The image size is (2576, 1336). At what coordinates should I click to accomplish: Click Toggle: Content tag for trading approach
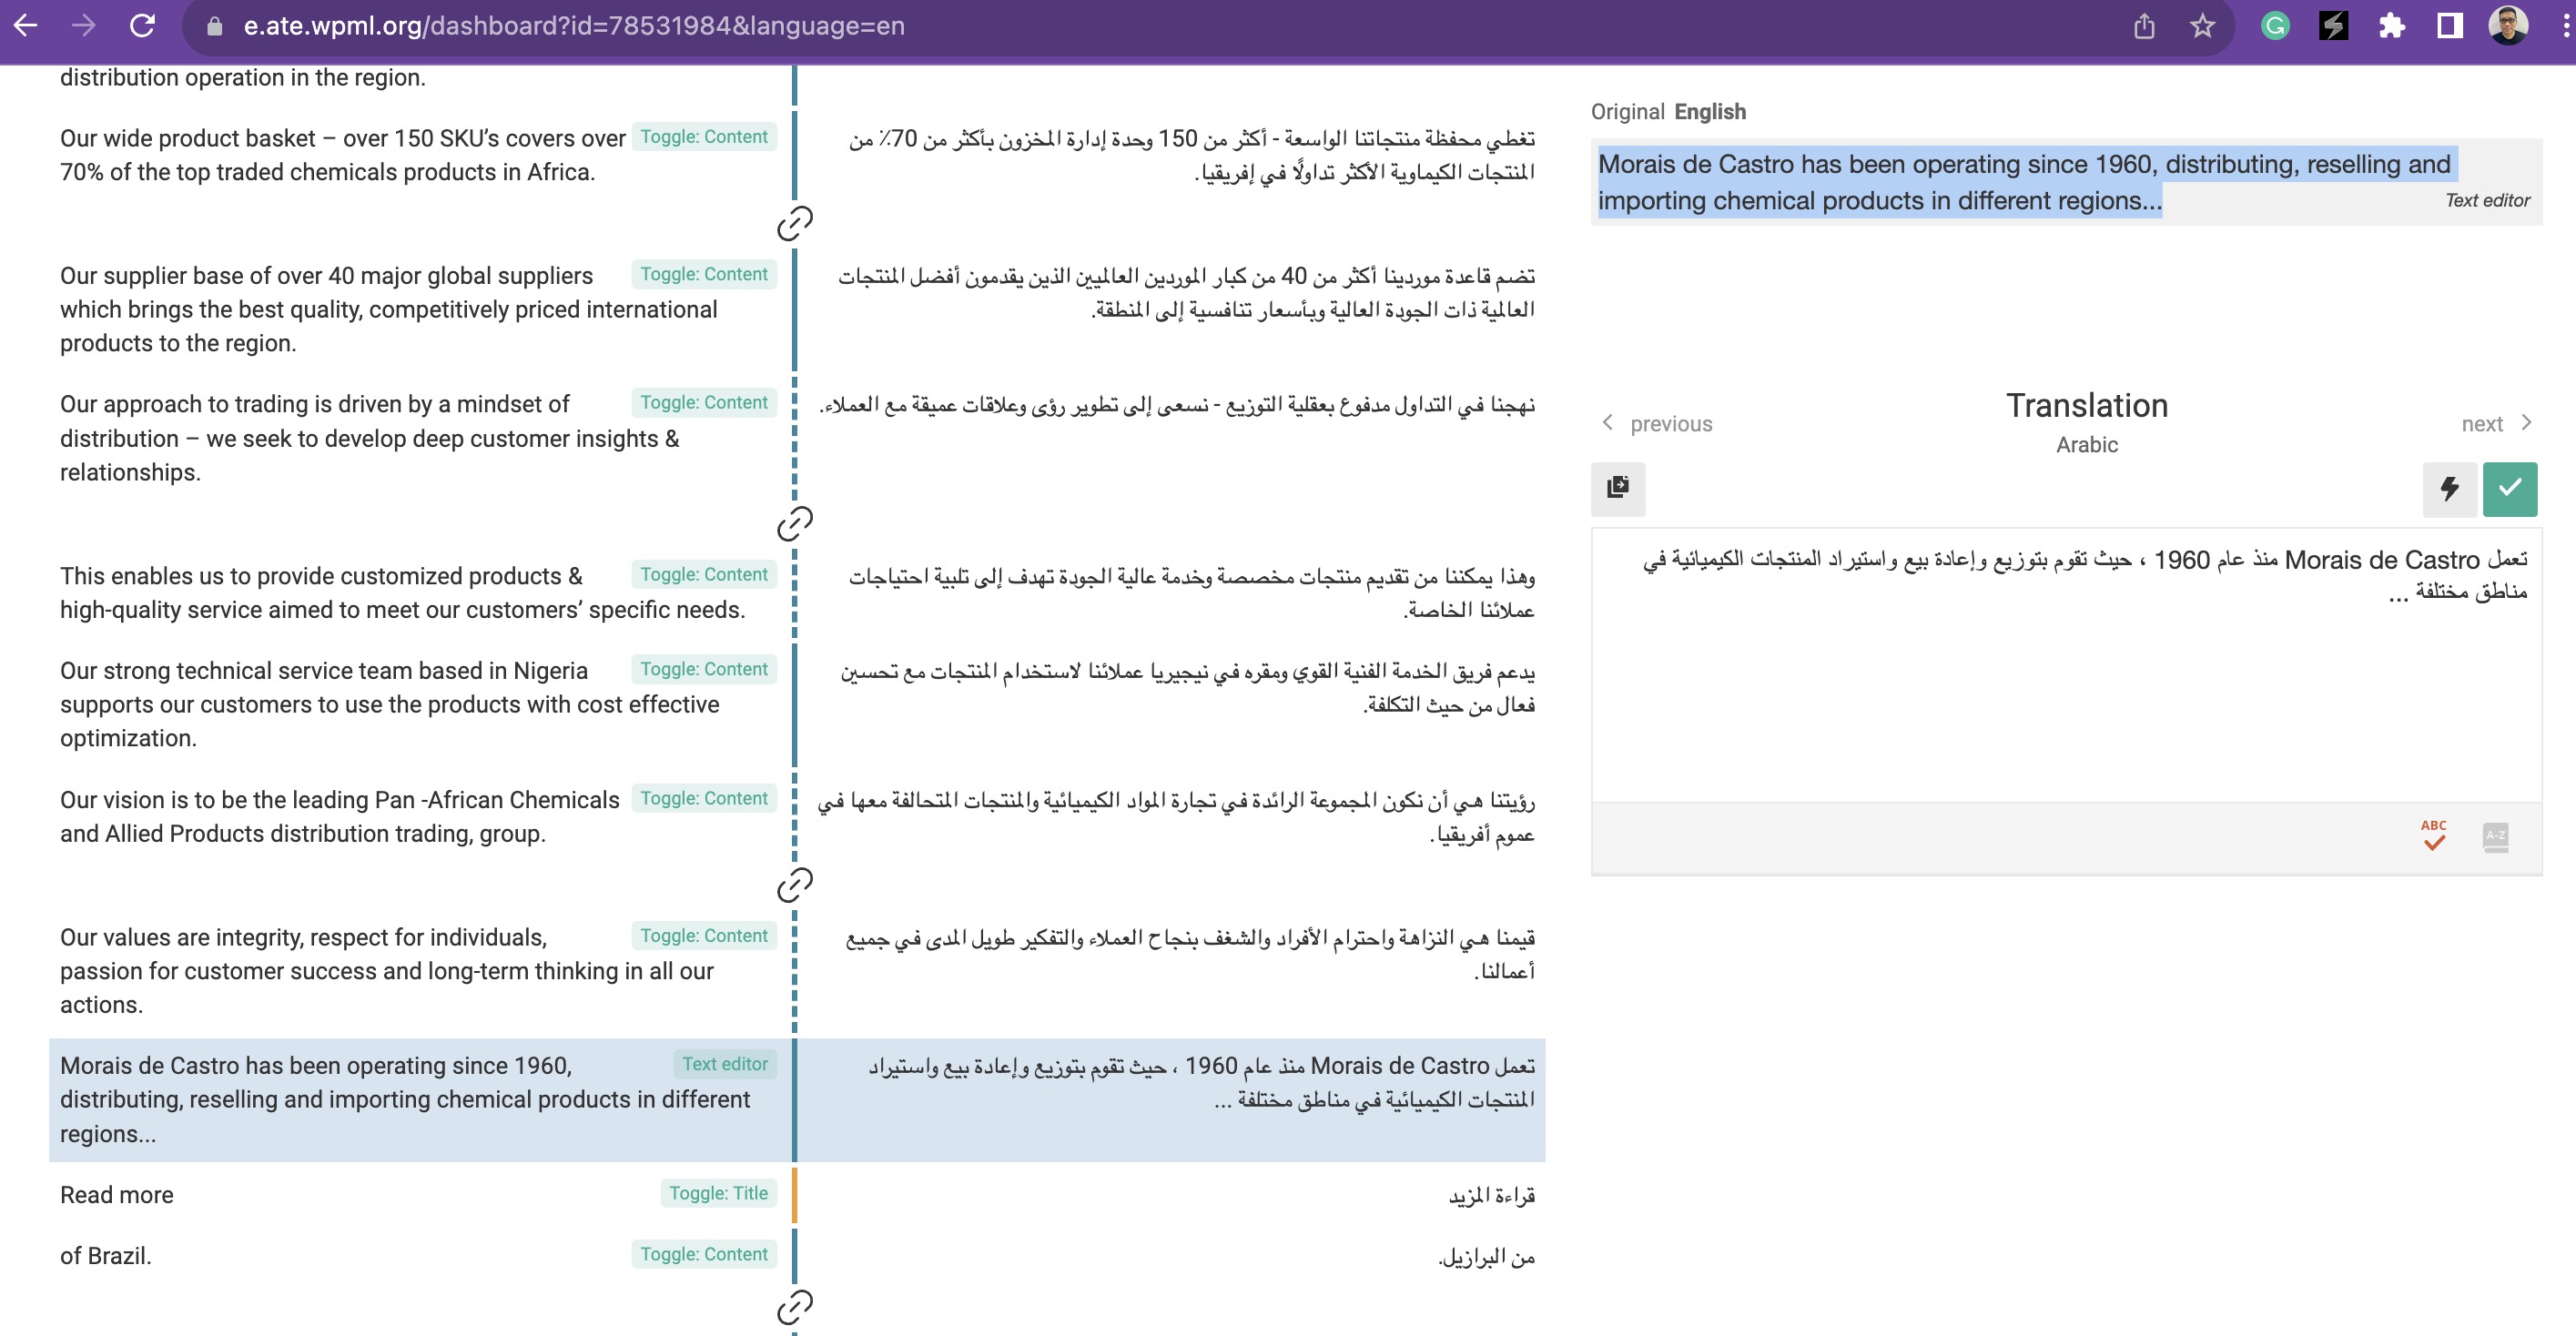pos(704,402)
